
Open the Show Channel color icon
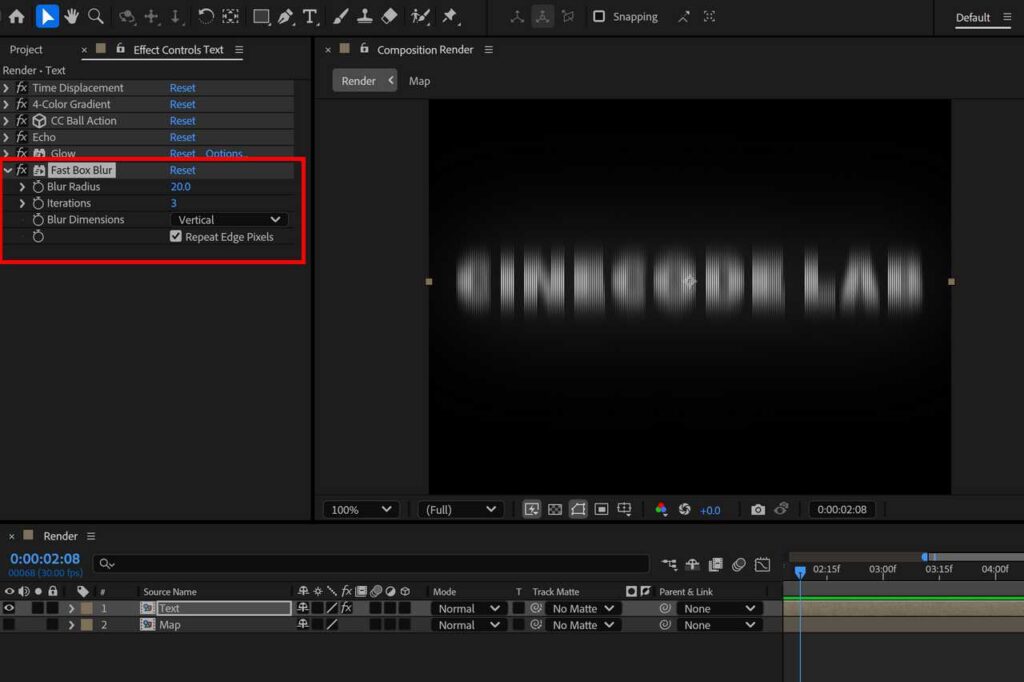[x=661, y=510]
